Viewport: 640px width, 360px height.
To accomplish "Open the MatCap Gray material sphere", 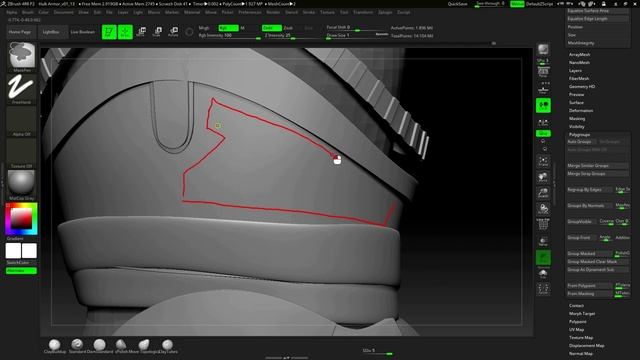I will [21, 185].
